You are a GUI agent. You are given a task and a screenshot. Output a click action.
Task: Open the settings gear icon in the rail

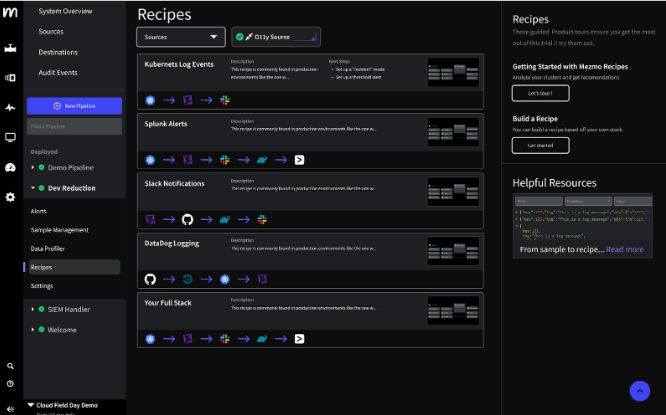[x=10, y=197]
